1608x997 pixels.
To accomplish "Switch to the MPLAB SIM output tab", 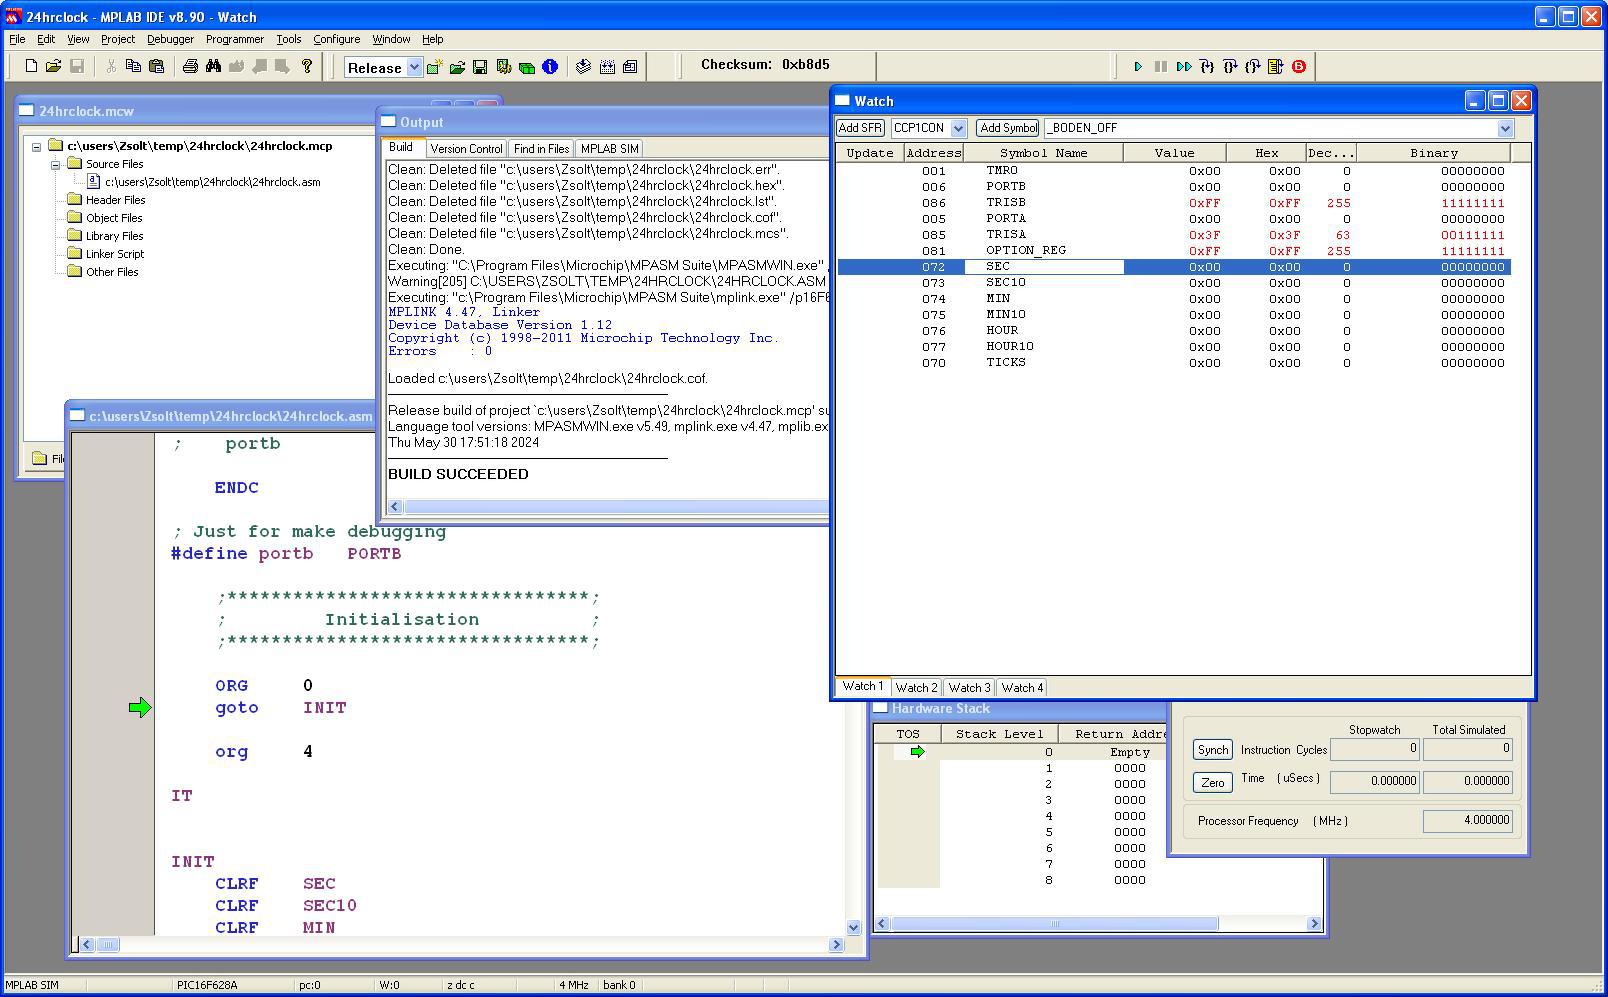I will (x=609, y=148).
